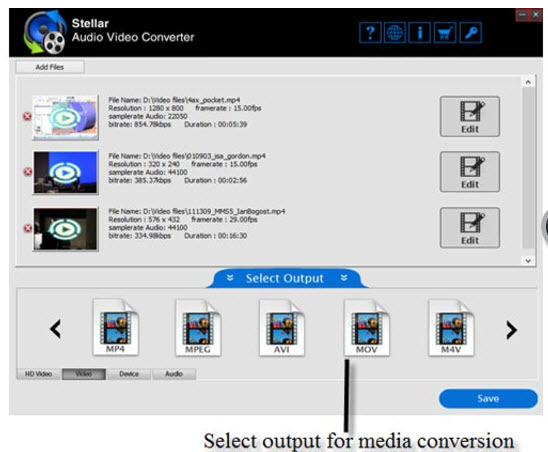The image size is (548, 452).
Task: Click duration text 00:16:30
Action: [232, 236]
